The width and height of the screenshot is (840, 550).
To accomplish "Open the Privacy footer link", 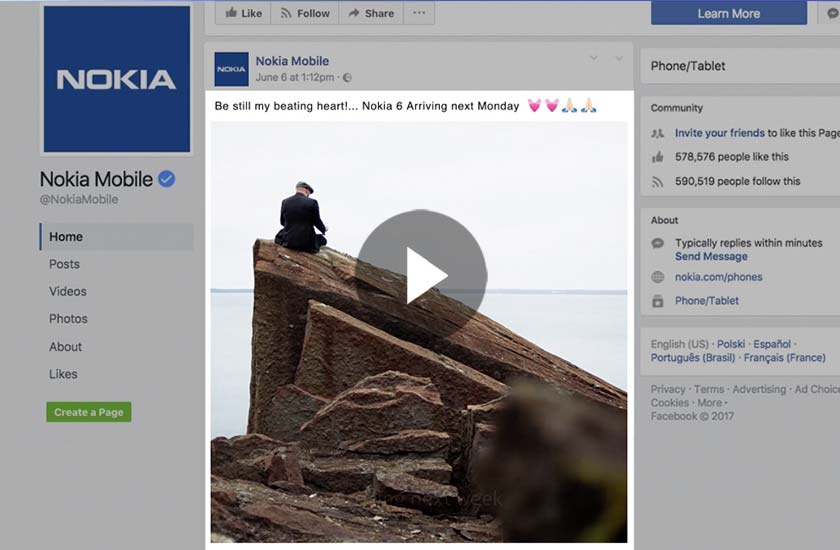I will coord(668,389).
